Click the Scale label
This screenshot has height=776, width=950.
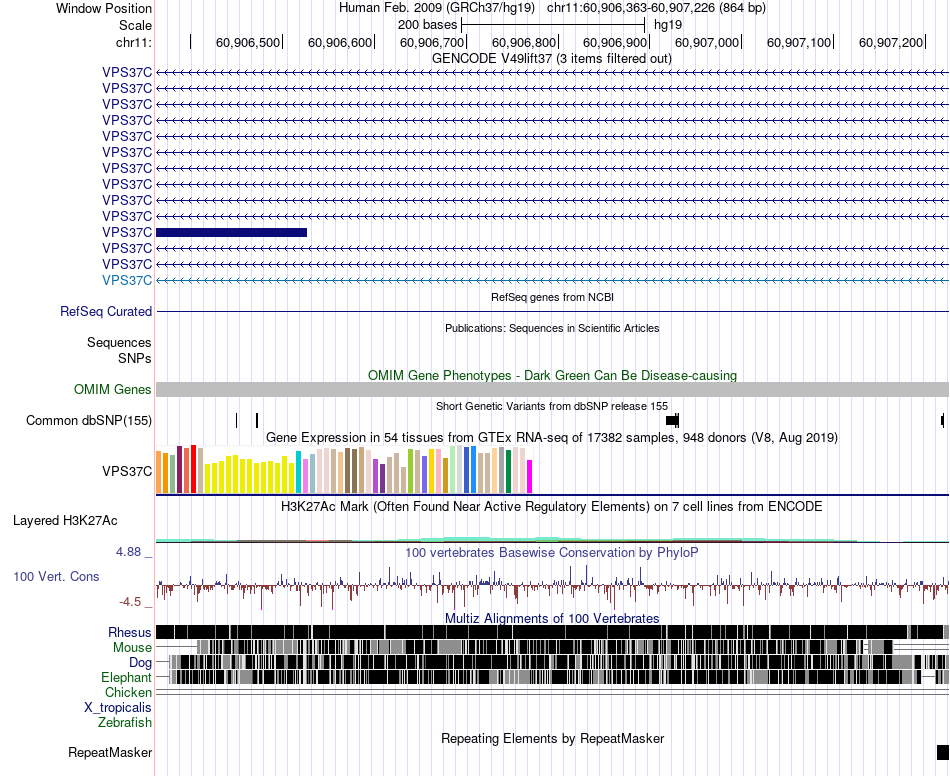point(135,25)
